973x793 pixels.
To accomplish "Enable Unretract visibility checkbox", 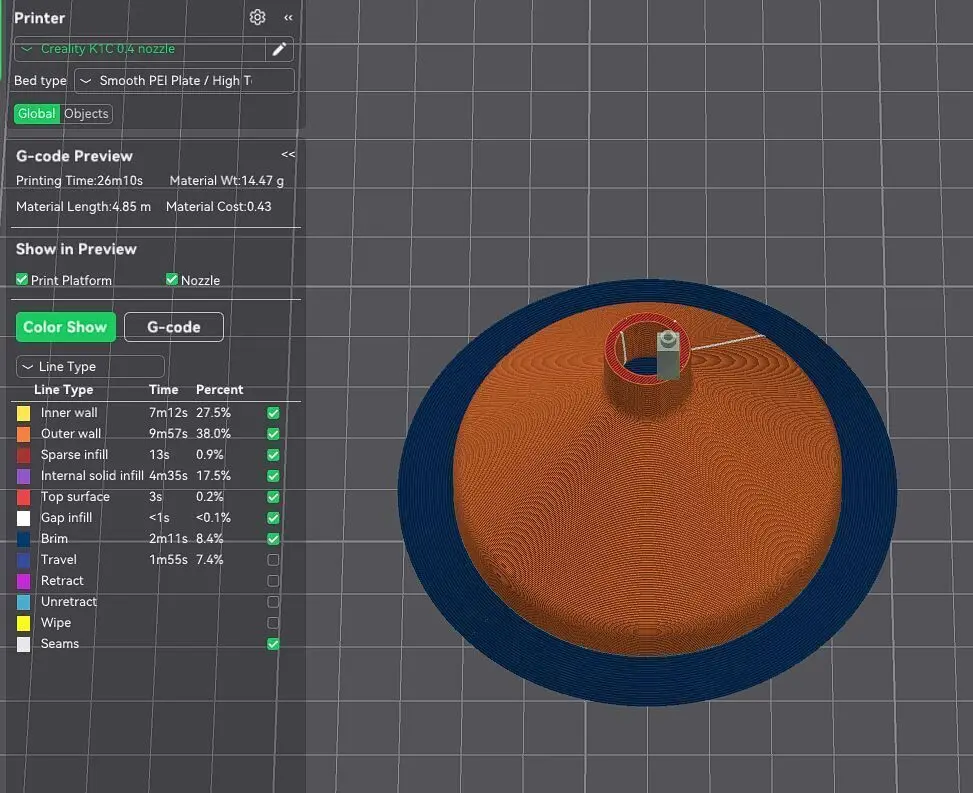I will point(273,602).
